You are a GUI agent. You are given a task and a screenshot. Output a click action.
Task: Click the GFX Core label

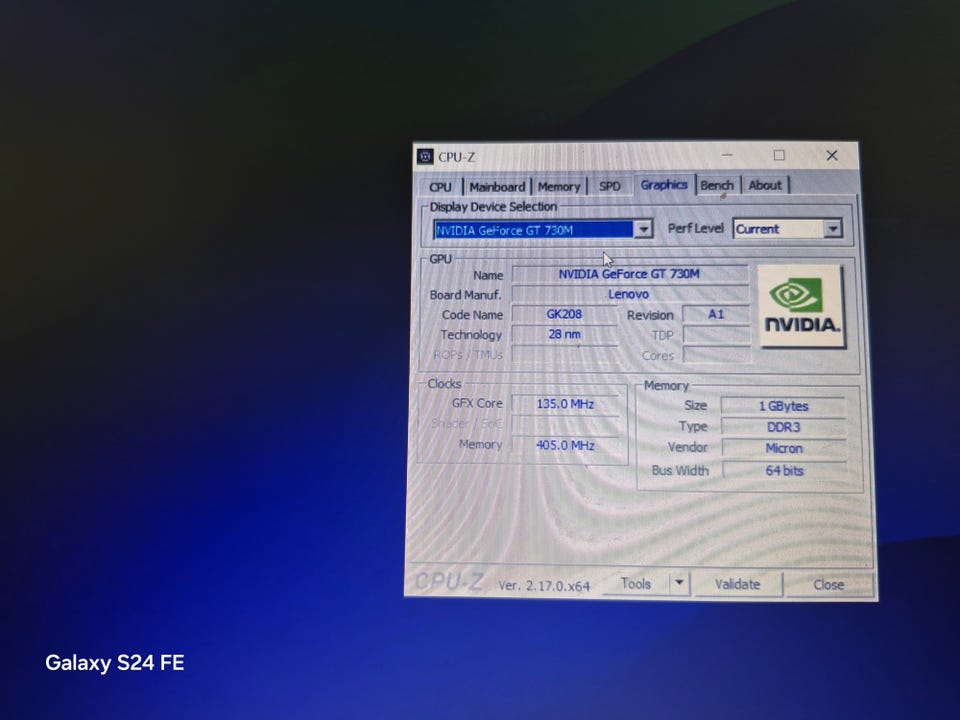click(x=477, y=403)
